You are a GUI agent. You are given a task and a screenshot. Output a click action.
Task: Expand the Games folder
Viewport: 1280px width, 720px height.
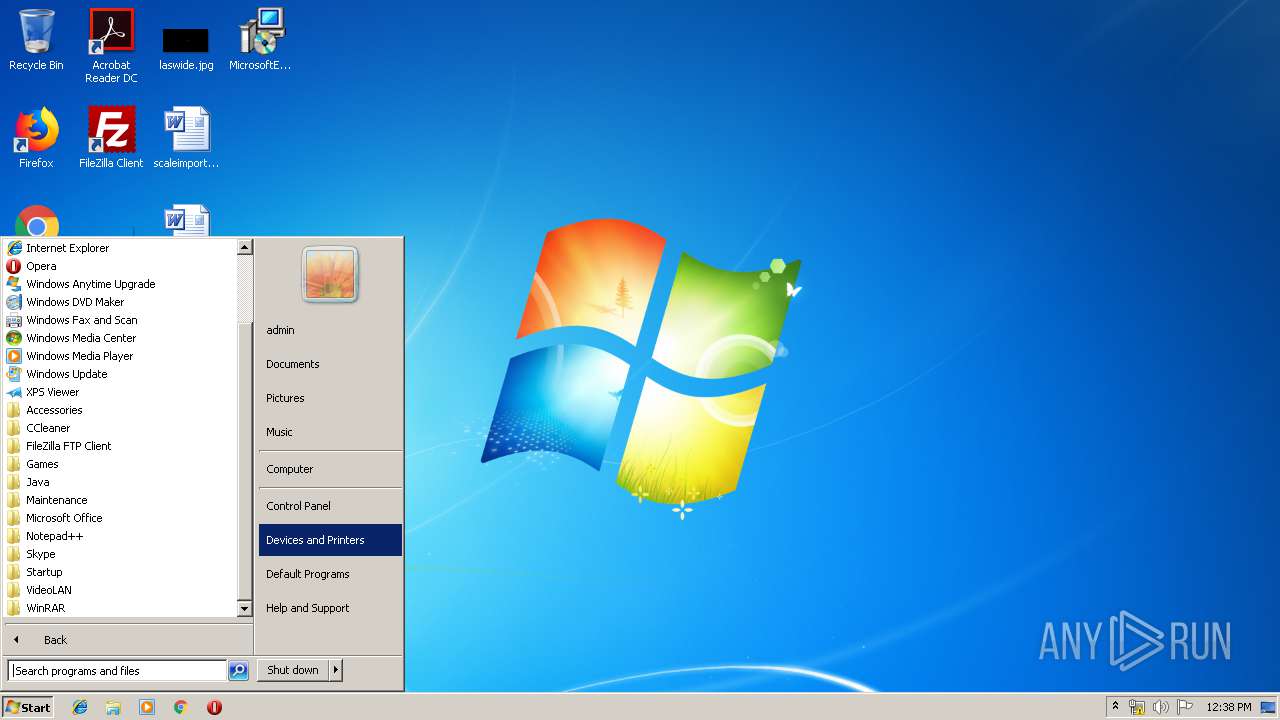(x=120, y=464)
